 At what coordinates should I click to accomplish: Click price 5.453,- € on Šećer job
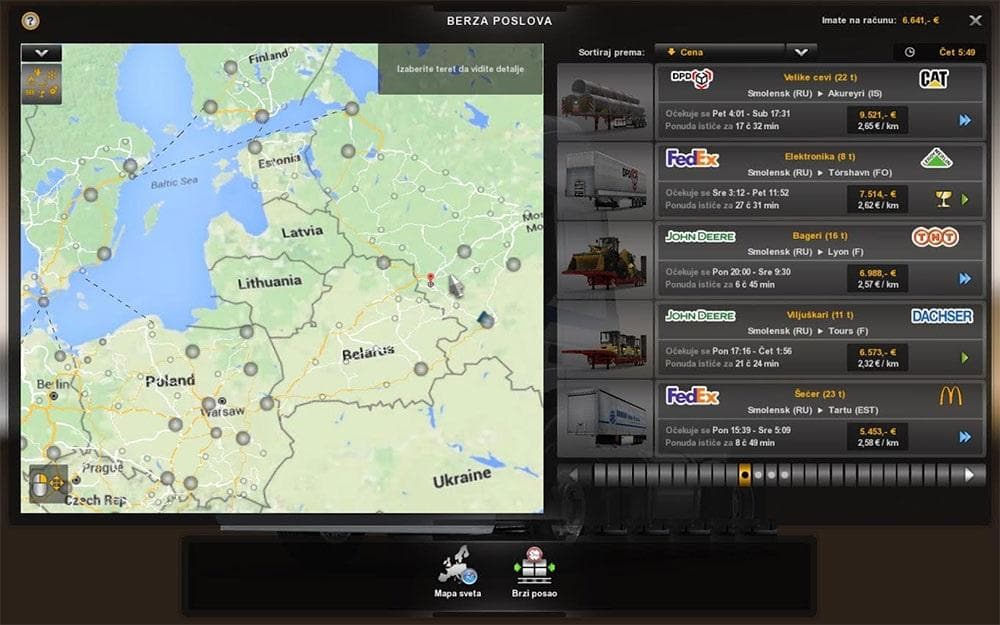tap(877, 431)
